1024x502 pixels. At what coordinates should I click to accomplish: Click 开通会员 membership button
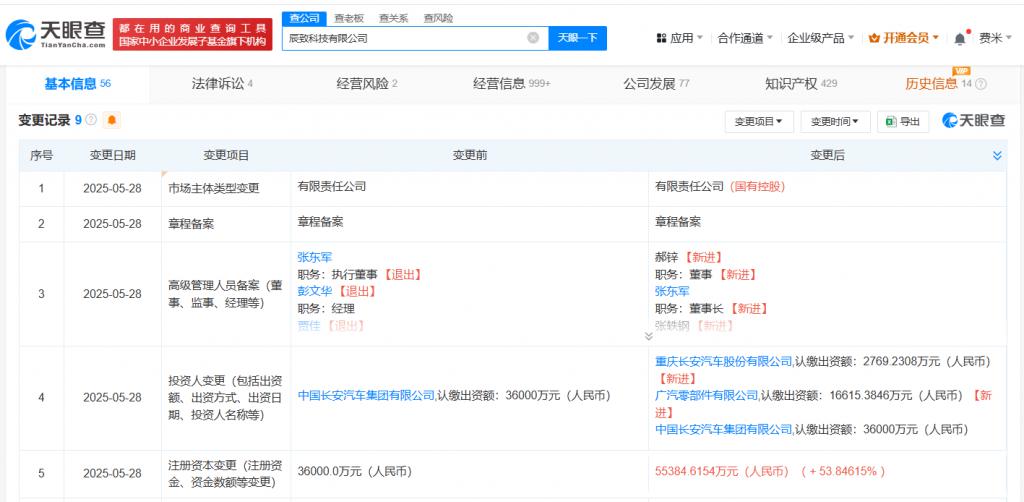click(904, 38)
